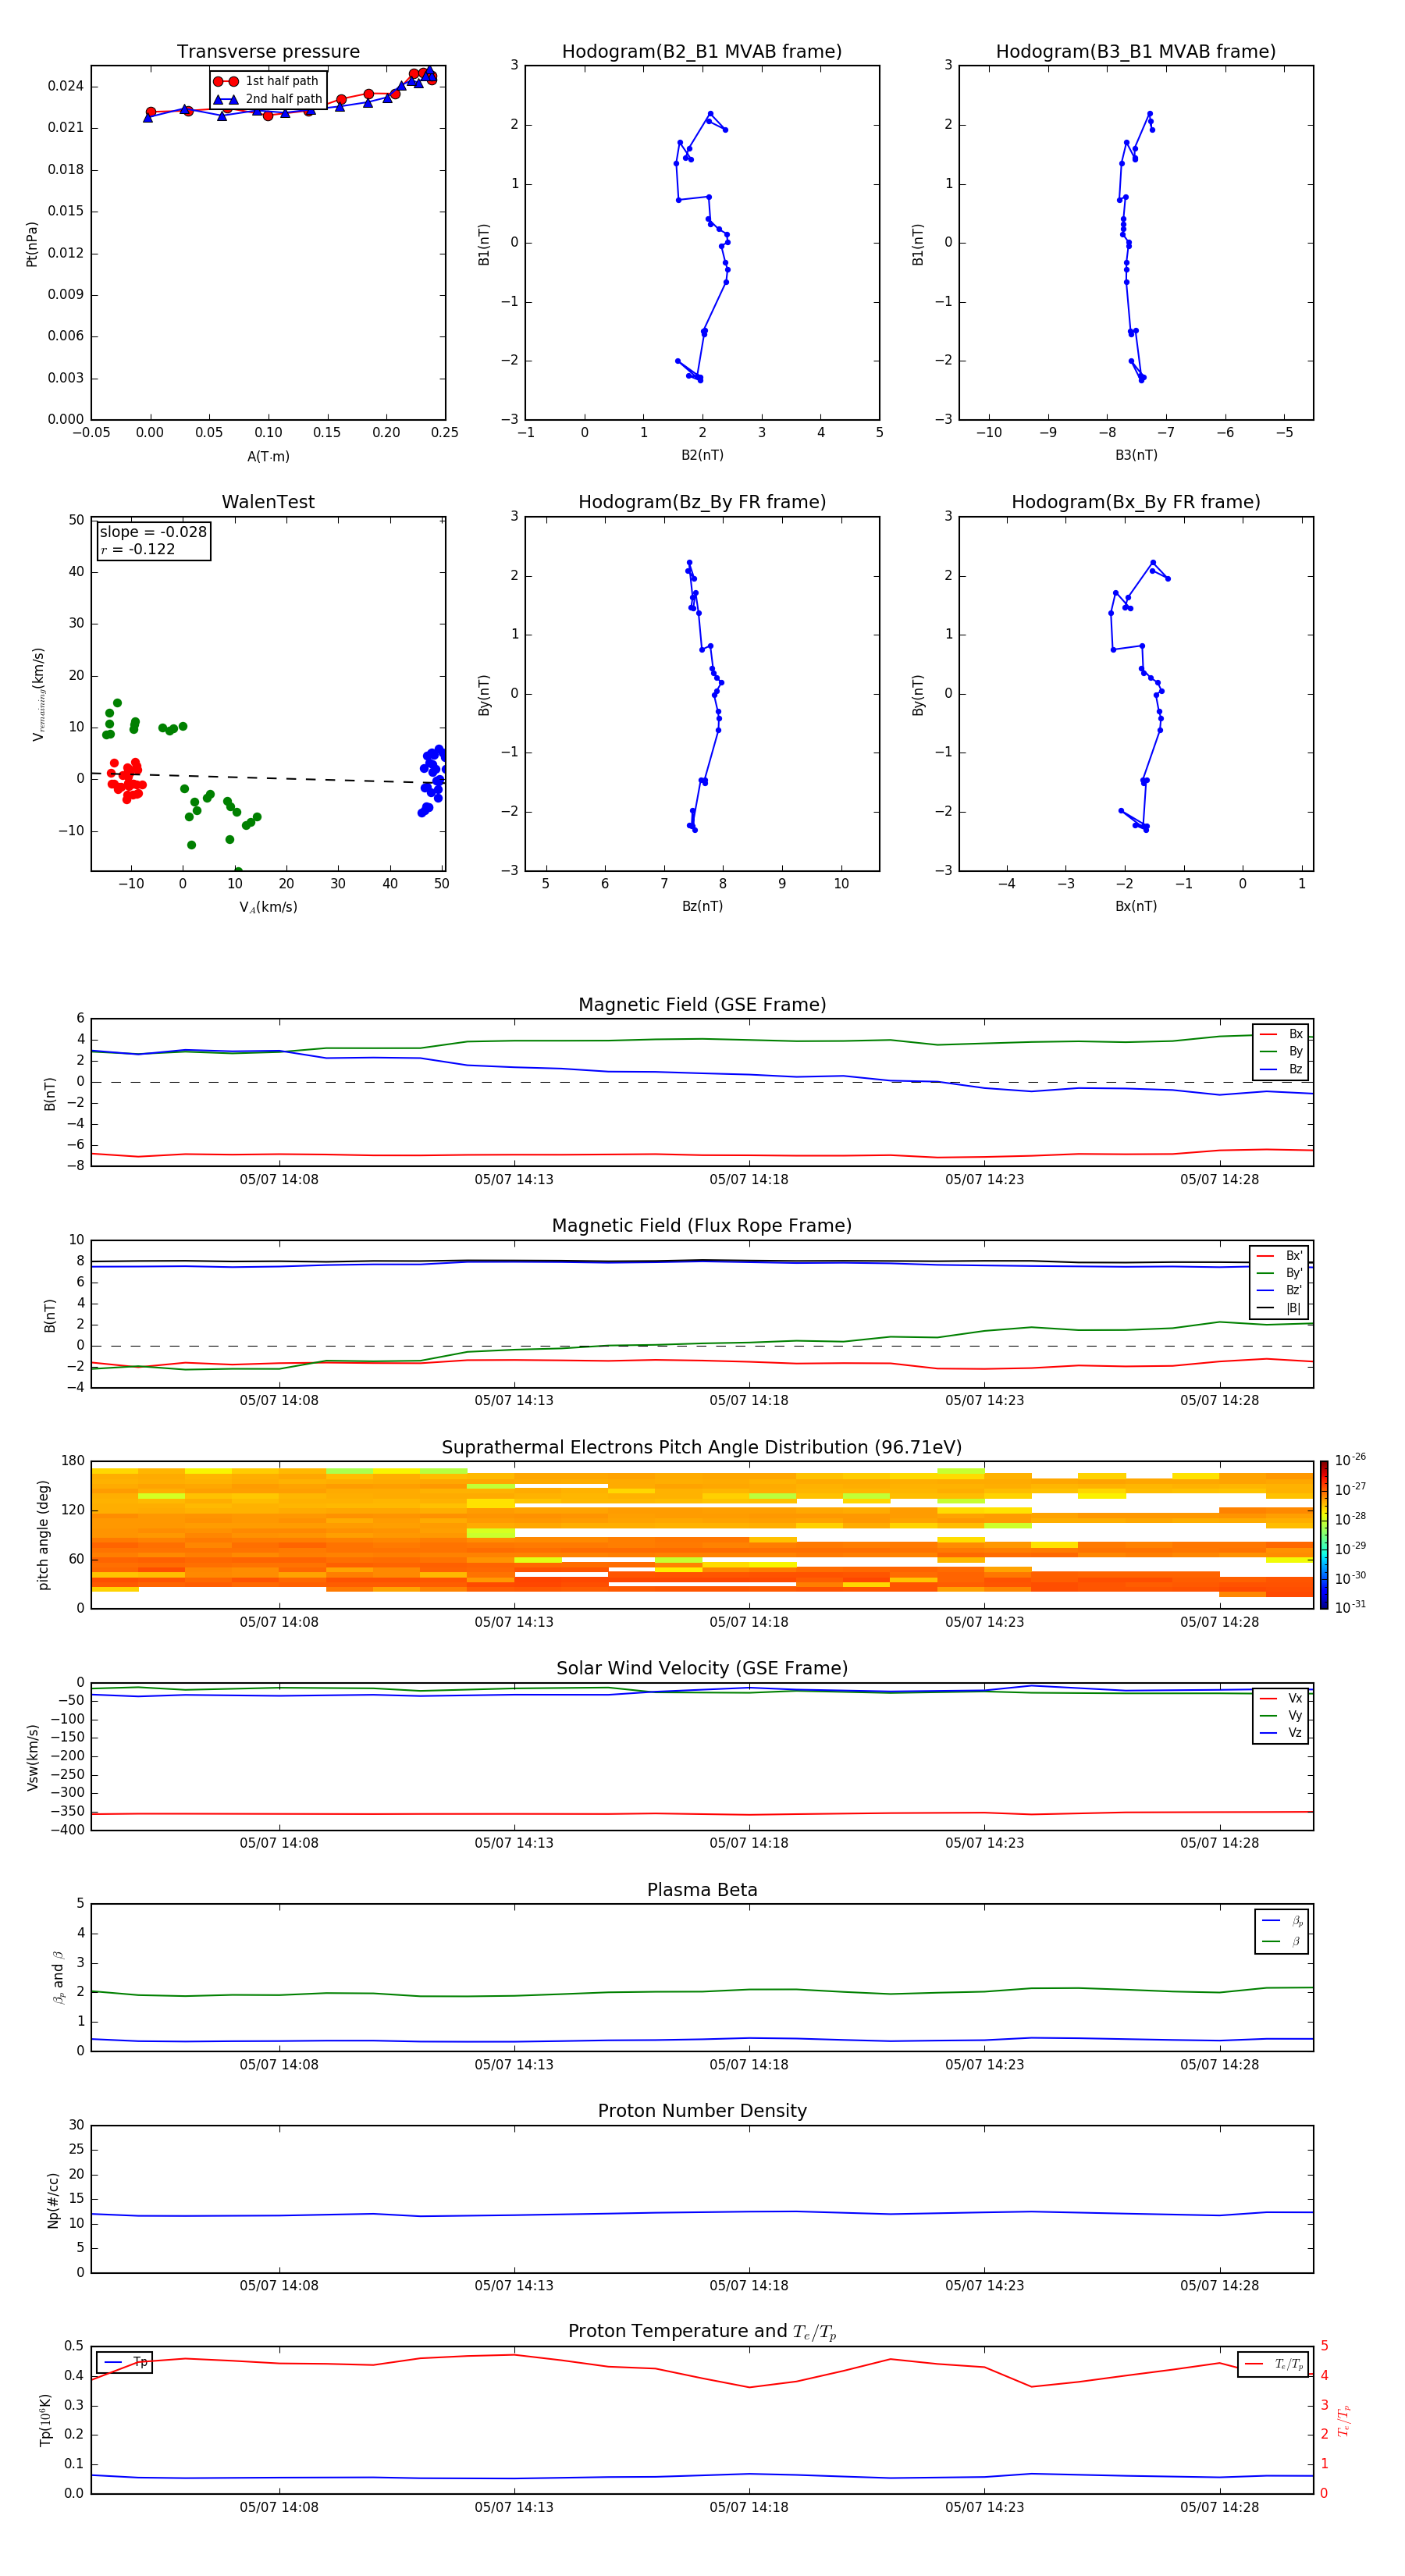The height and width of the screenshot is (2576, 1405).
Task: Click the Vsw(km/s) y-axis label
Action: pos(32,1757)
